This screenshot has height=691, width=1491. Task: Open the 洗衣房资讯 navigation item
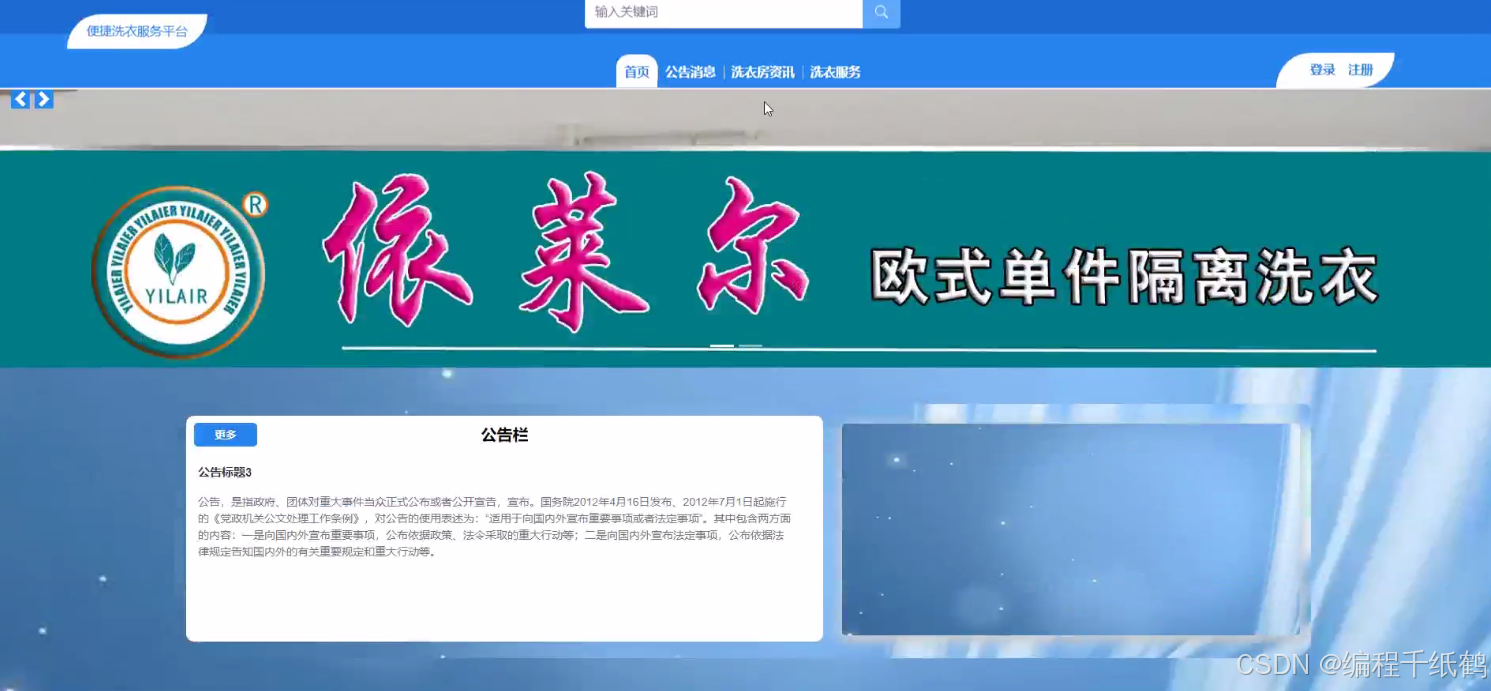coord(763,72)
